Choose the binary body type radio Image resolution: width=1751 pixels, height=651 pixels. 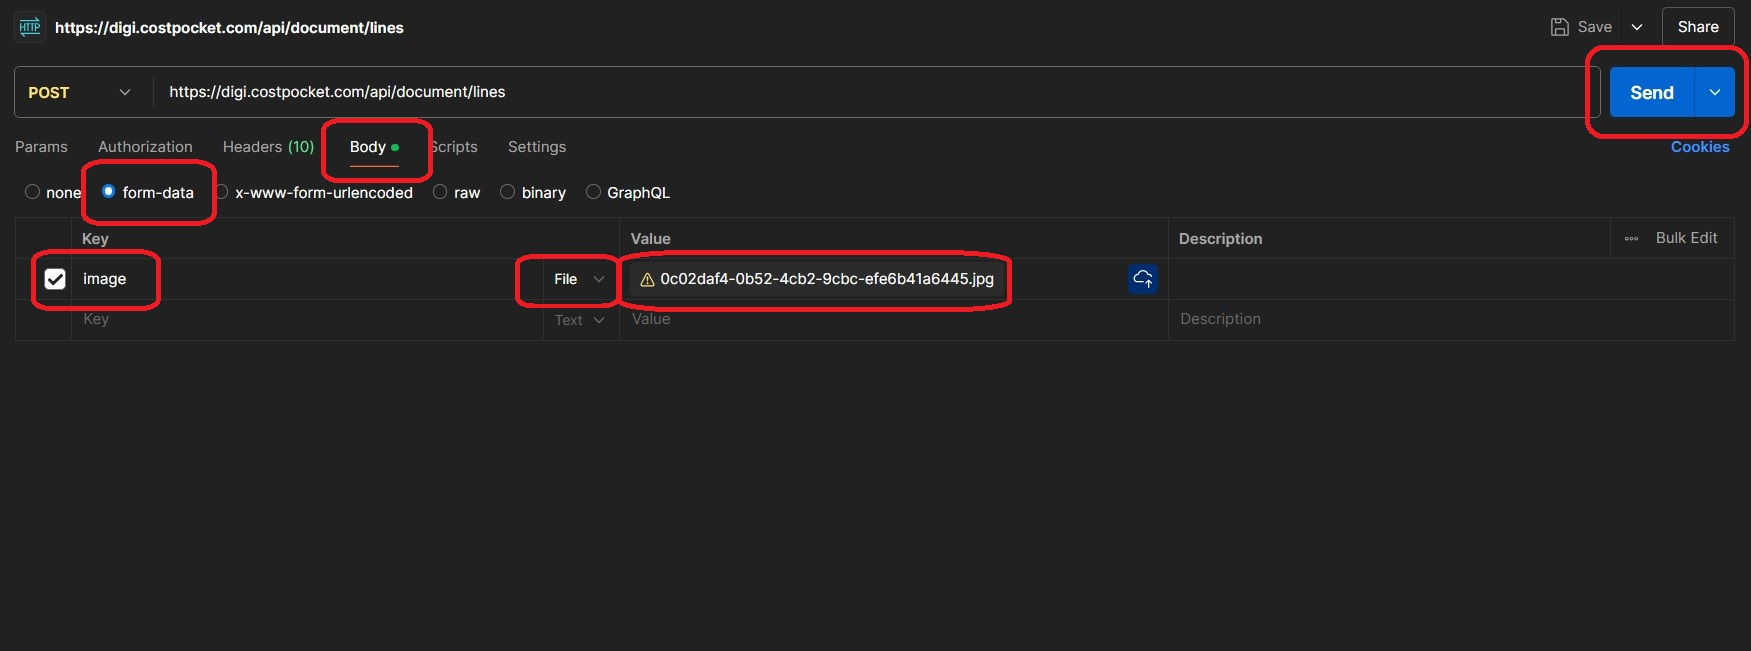point(508,192)
